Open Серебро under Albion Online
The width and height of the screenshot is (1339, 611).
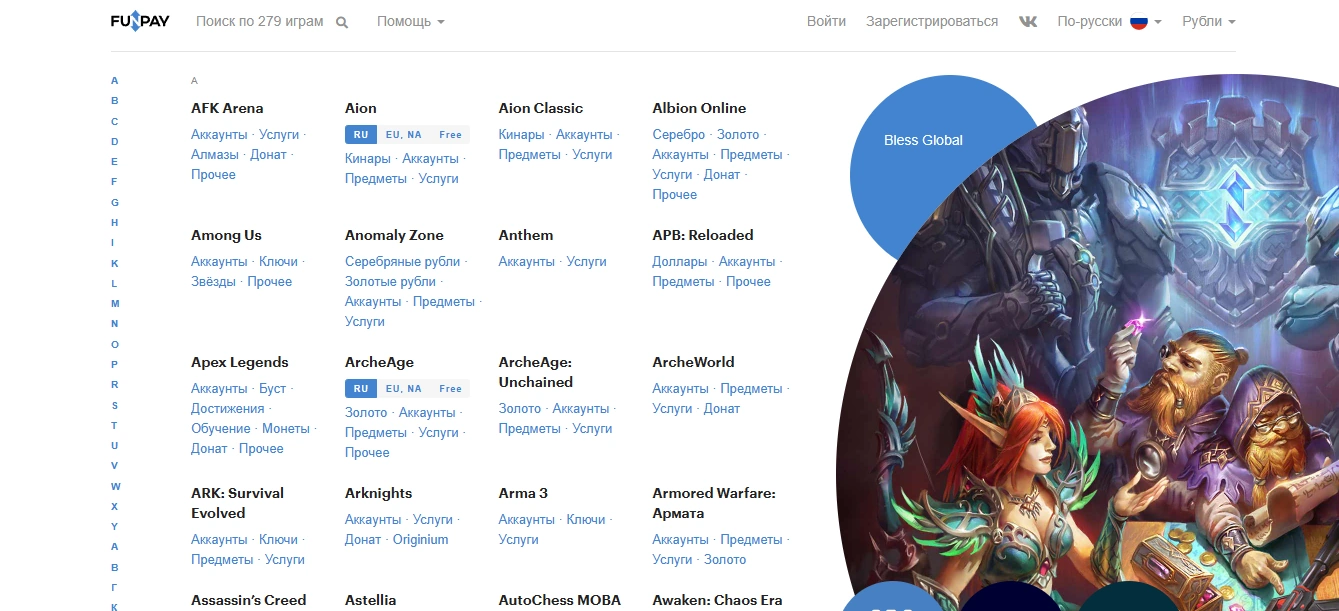(x=679, y=134)
